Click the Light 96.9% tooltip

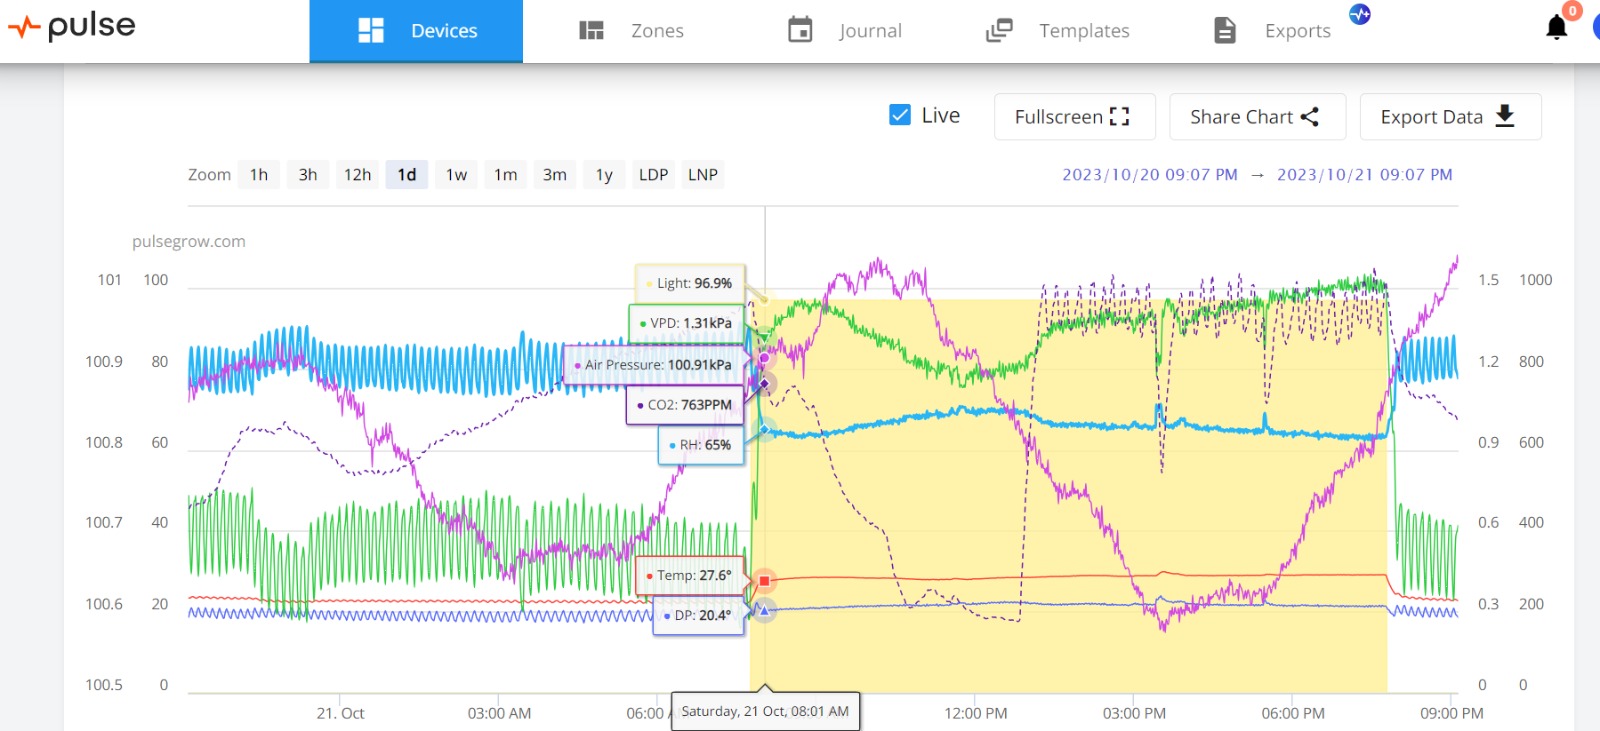click(x=690, y=284)
